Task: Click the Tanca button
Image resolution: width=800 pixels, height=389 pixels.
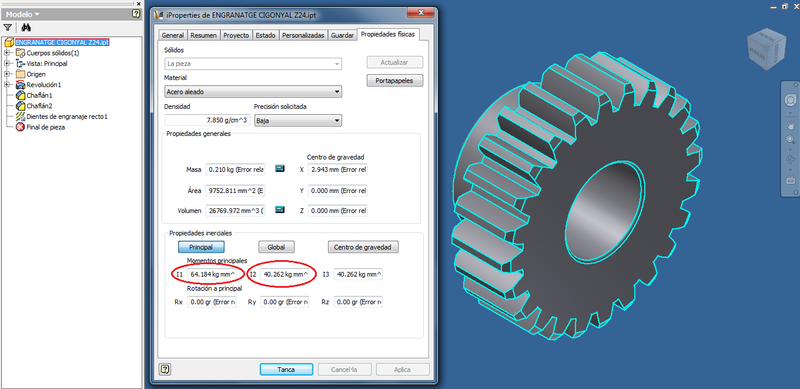Action: [x=286, y=370]
